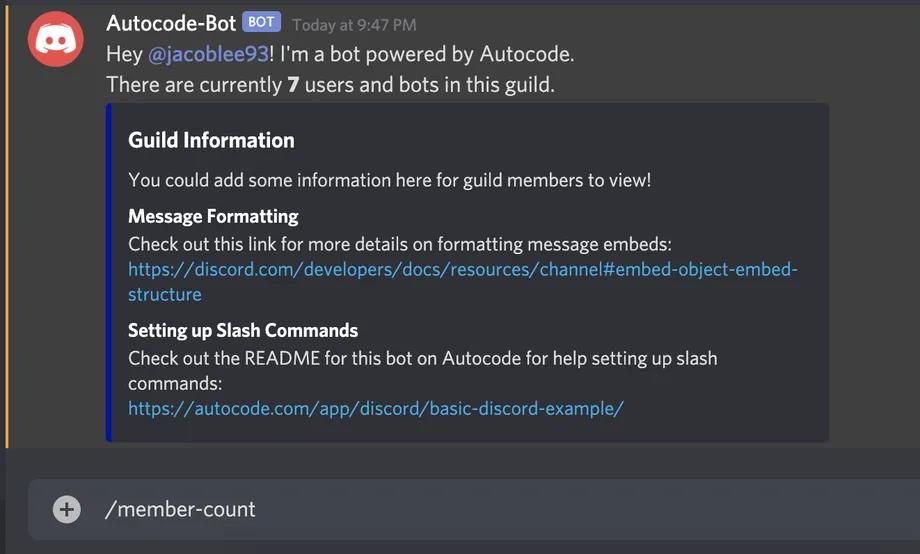Click the blue color bar on embed
Image resolution: width=920 pixels, height=554 pixels.
pos(109,272)
